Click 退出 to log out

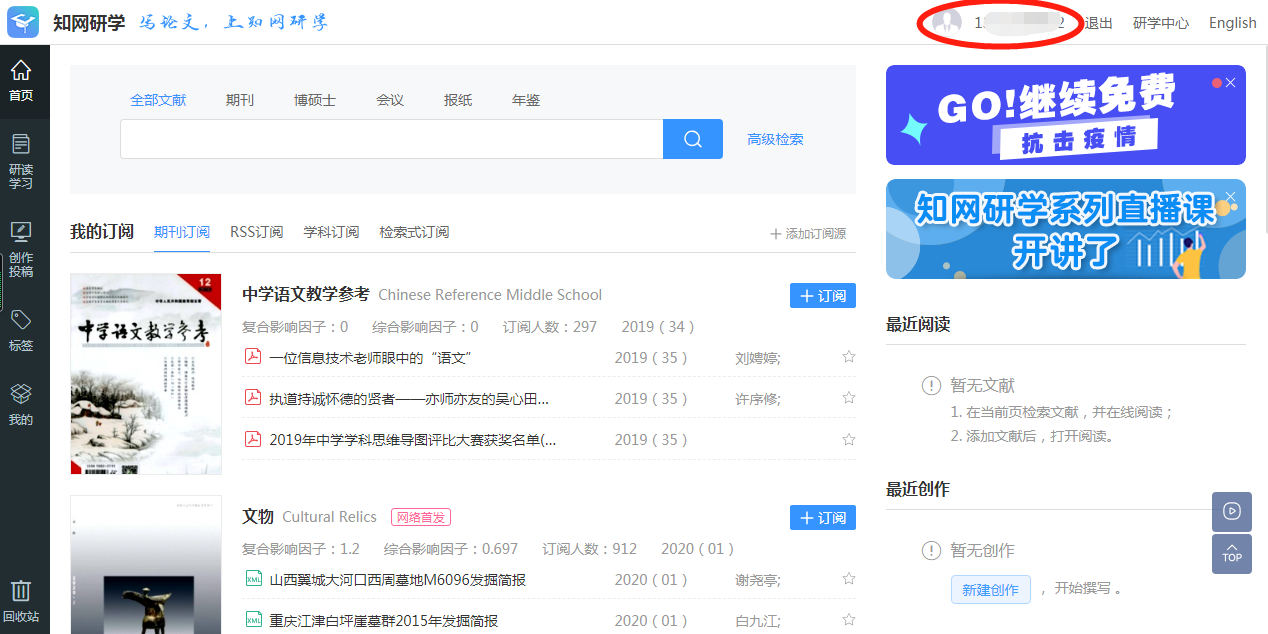tap(1099, 23)
